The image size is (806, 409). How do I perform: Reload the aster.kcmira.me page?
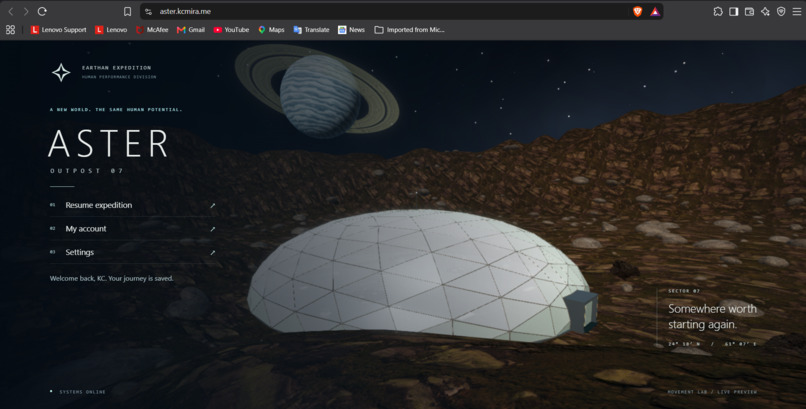(x=42, y=11)
